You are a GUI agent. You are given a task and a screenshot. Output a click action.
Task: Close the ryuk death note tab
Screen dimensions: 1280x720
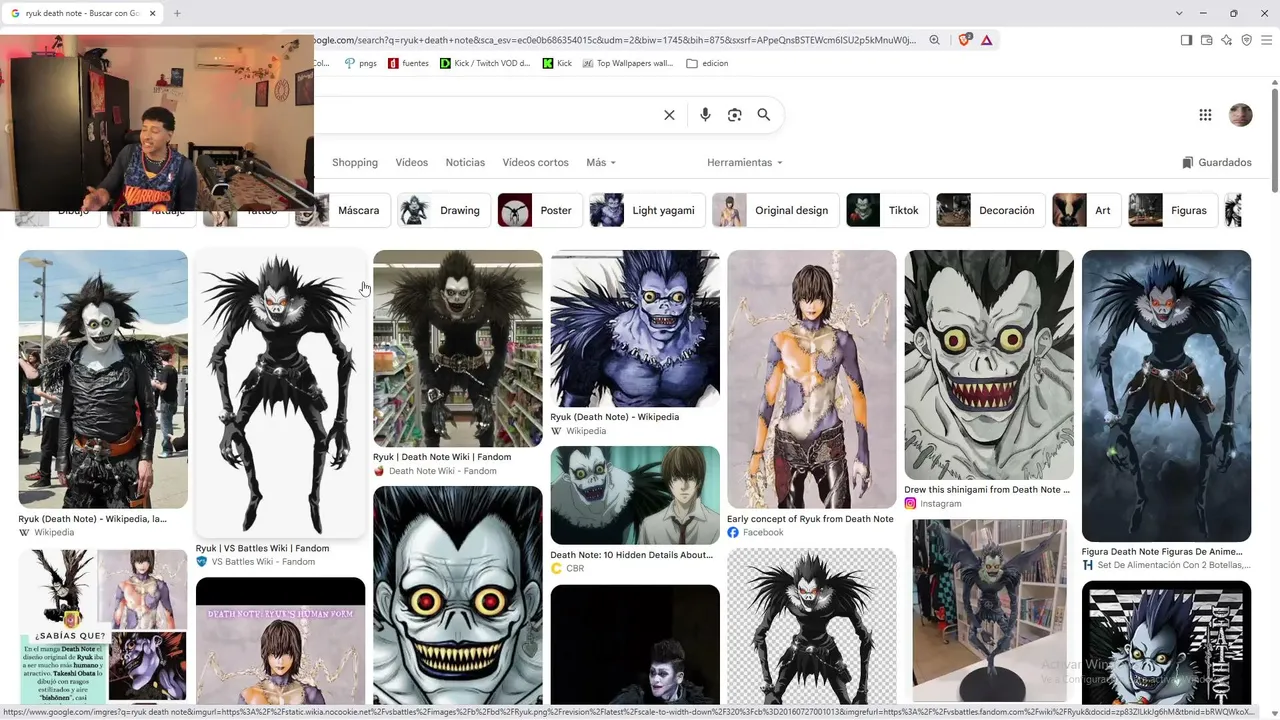(153, 13)
